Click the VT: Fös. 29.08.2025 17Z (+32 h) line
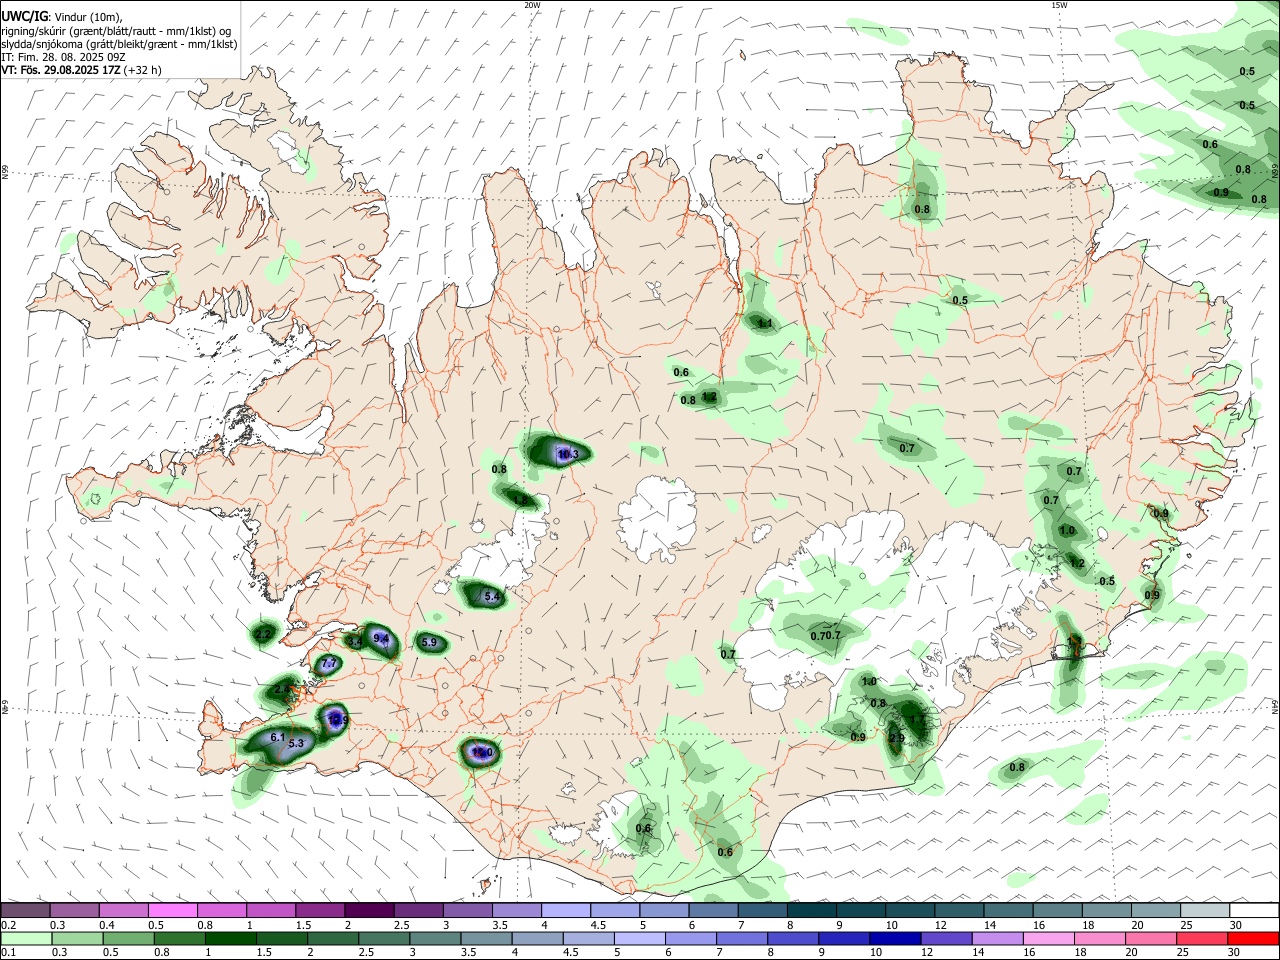1280x960 pixels. coord(82,70)
